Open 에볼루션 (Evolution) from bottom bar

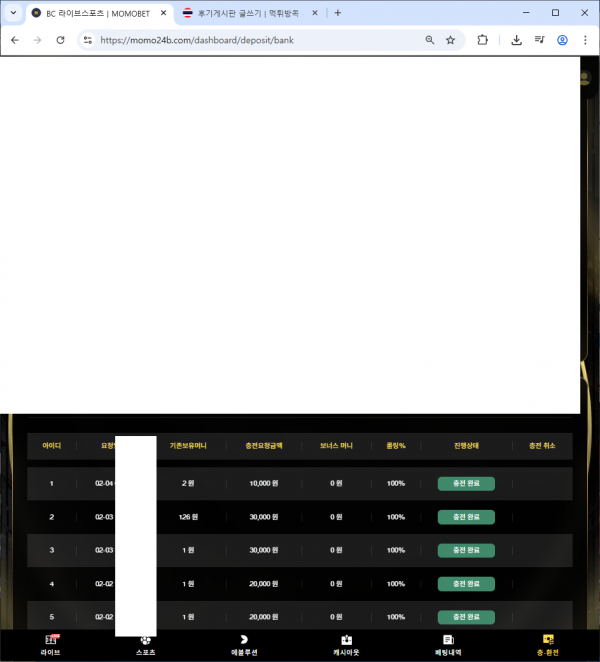[244, 640]
